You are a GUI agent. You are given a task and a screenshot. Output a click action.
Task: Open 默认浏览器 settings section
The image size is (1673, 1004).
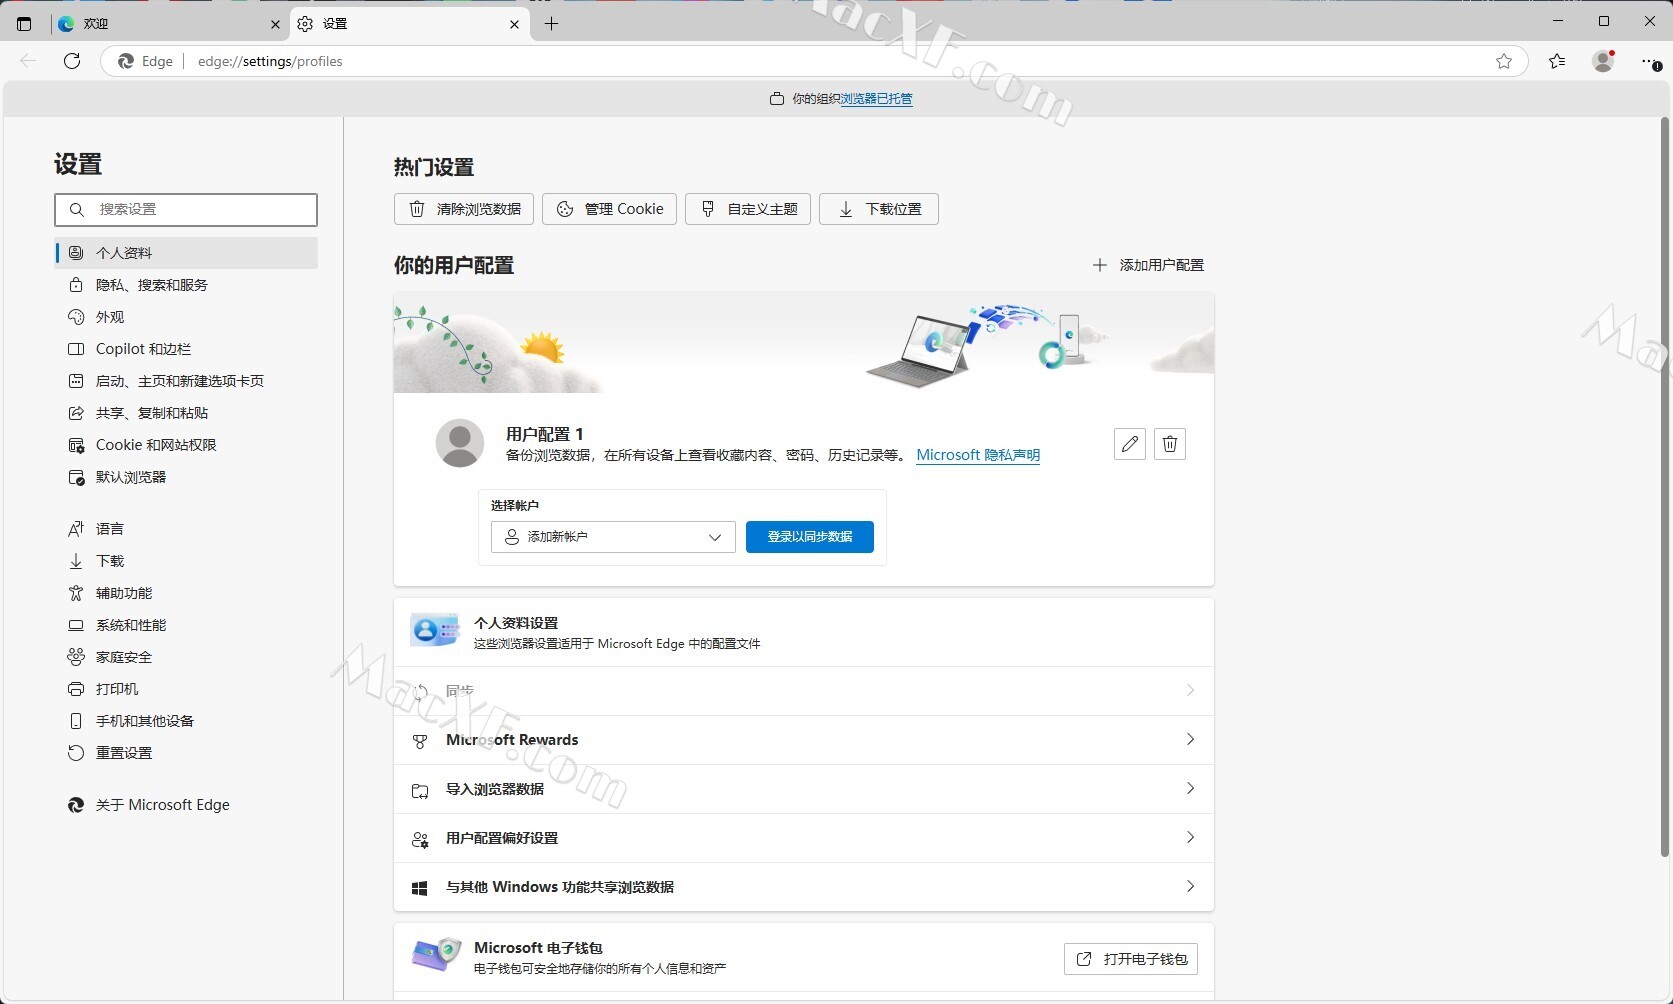[x=187, y=477]
